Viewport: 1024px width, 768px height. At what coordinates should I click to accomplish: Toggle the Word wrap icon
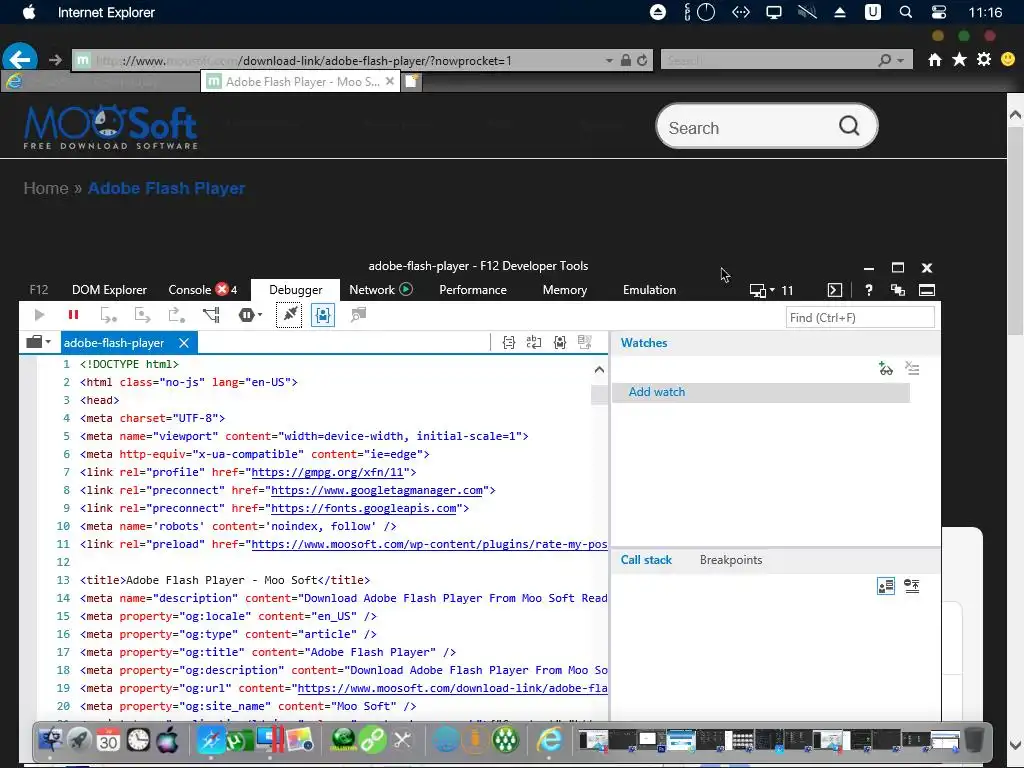[x=534, y=342]
